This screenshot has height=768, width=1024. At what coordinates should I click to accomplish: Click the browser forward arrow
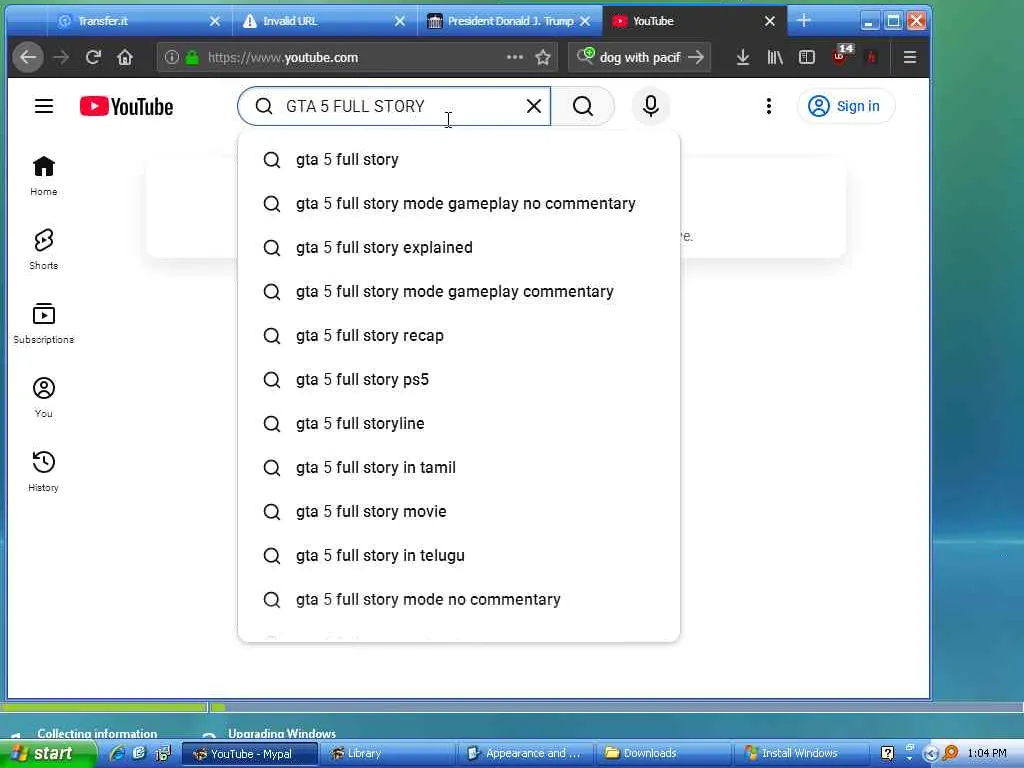click(61, 57)
